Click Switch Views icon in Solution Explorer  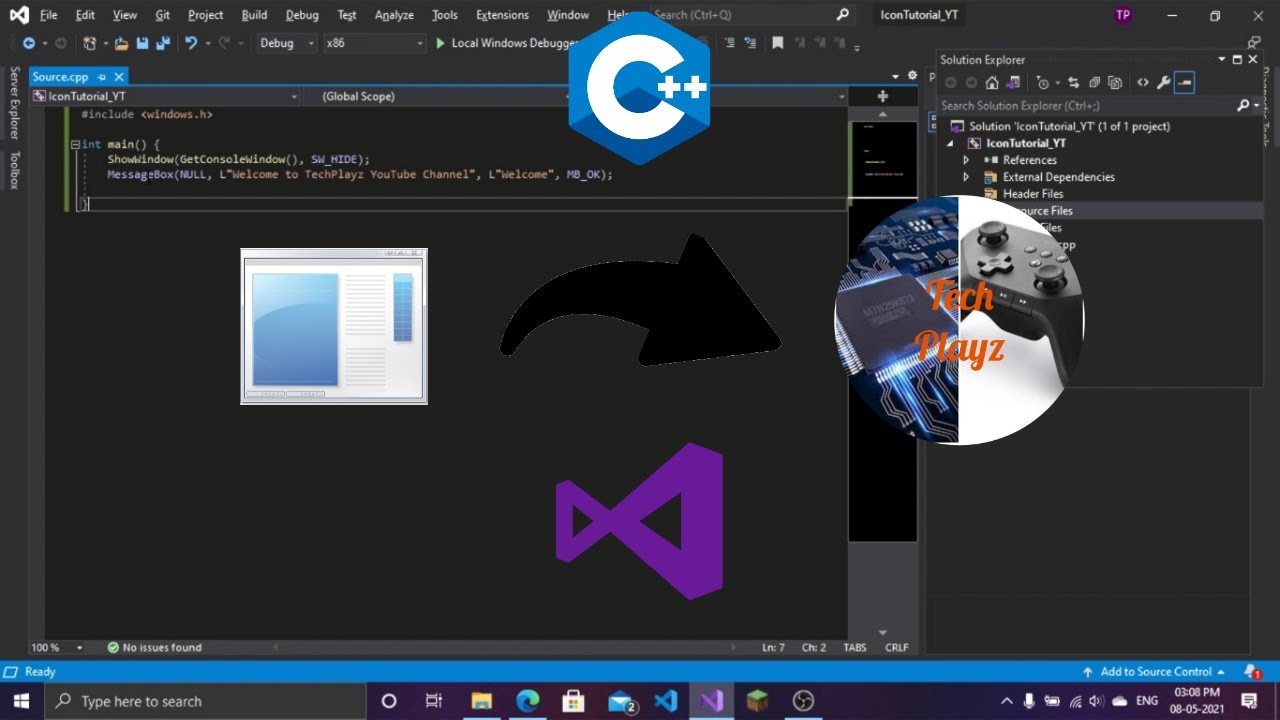[x=1014, y=83]
